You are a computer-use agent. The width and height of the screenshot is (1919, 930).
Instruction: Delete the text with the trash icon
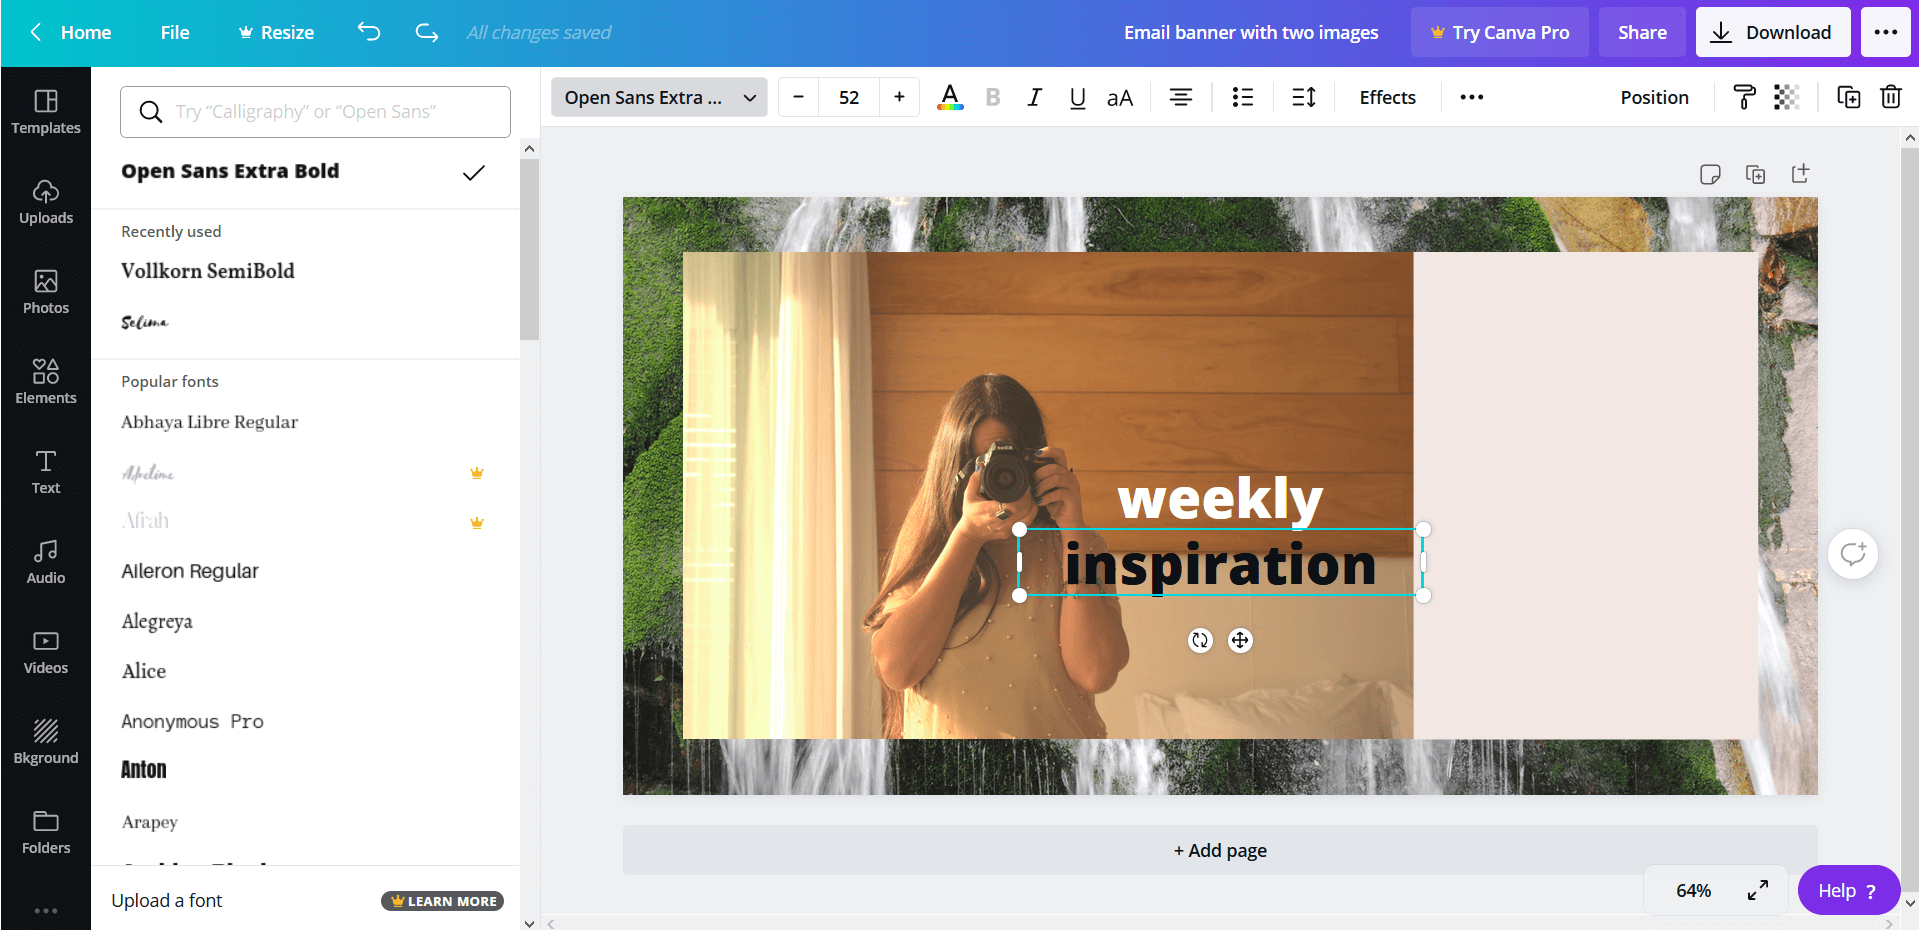1891,97
